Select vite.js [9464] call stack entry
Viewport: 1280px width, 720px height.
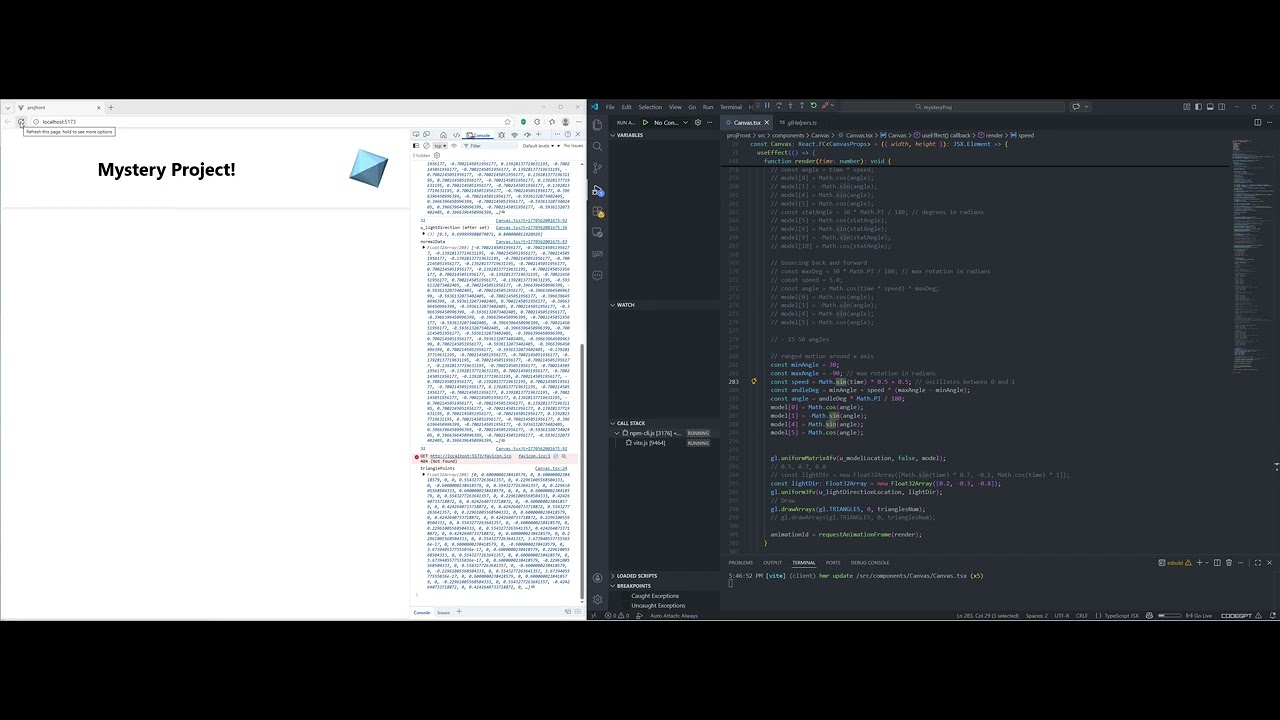[665, 442]
